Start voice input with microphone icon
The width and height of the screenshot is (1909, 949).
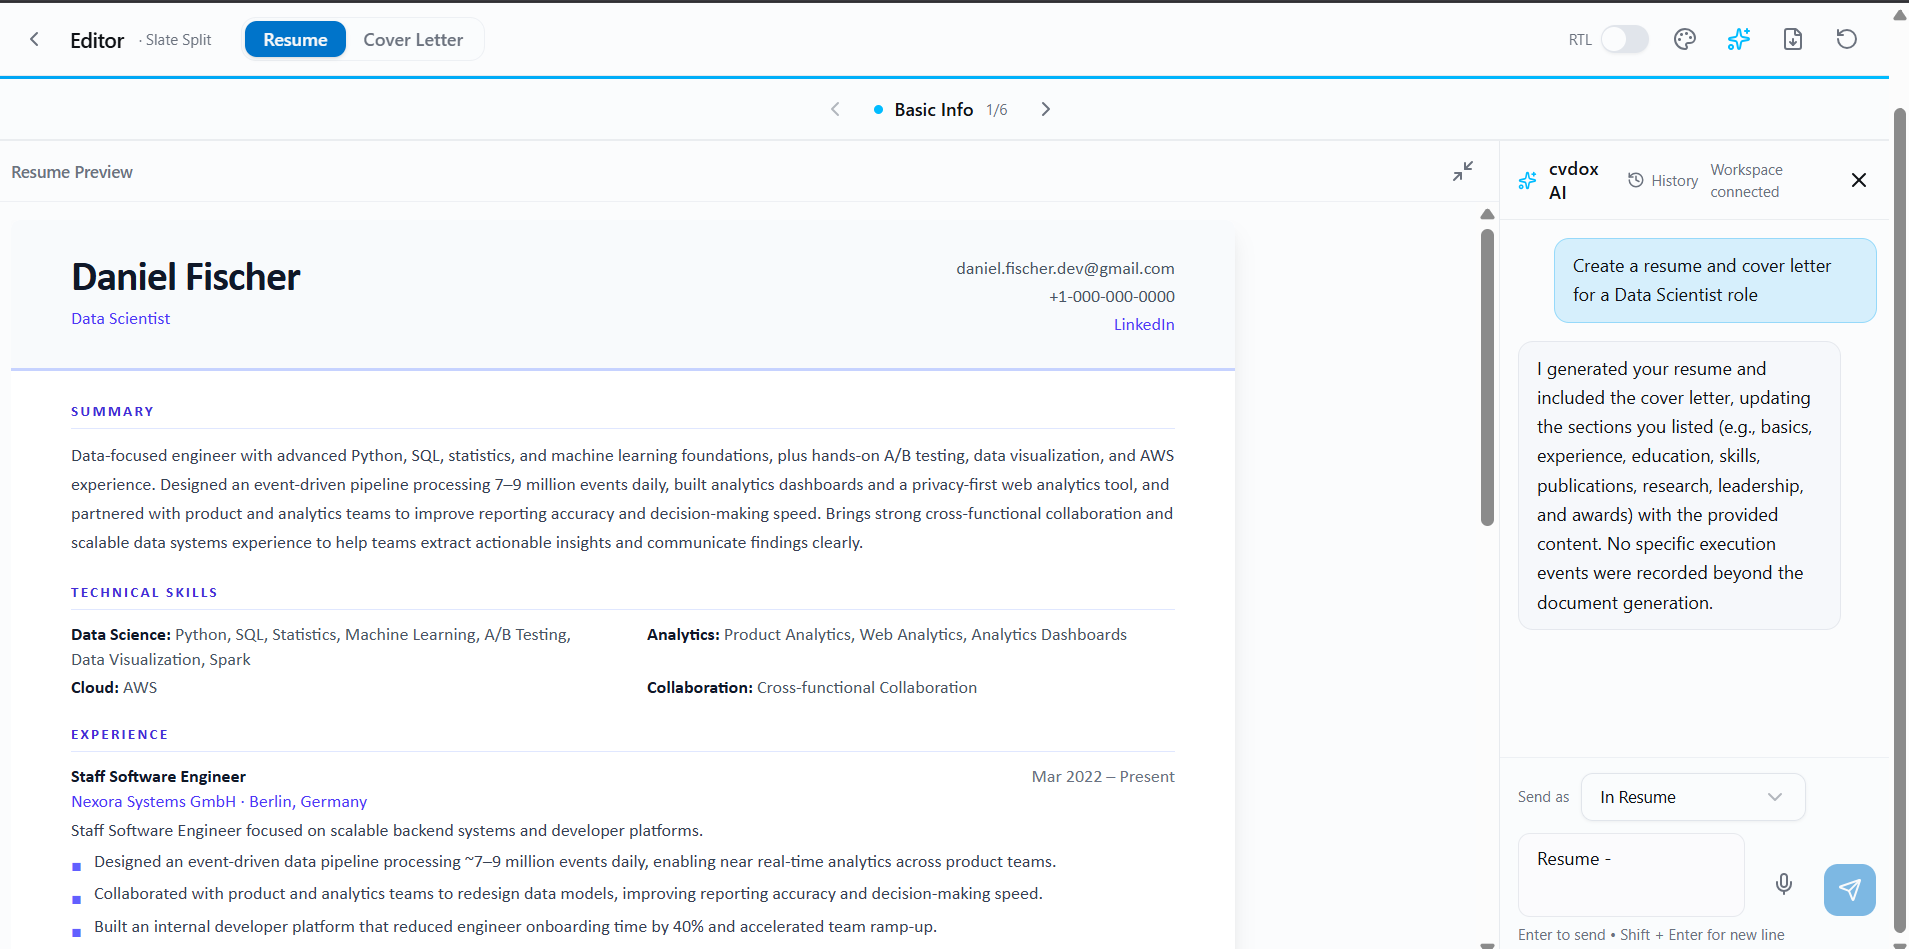coord(1784,884)
